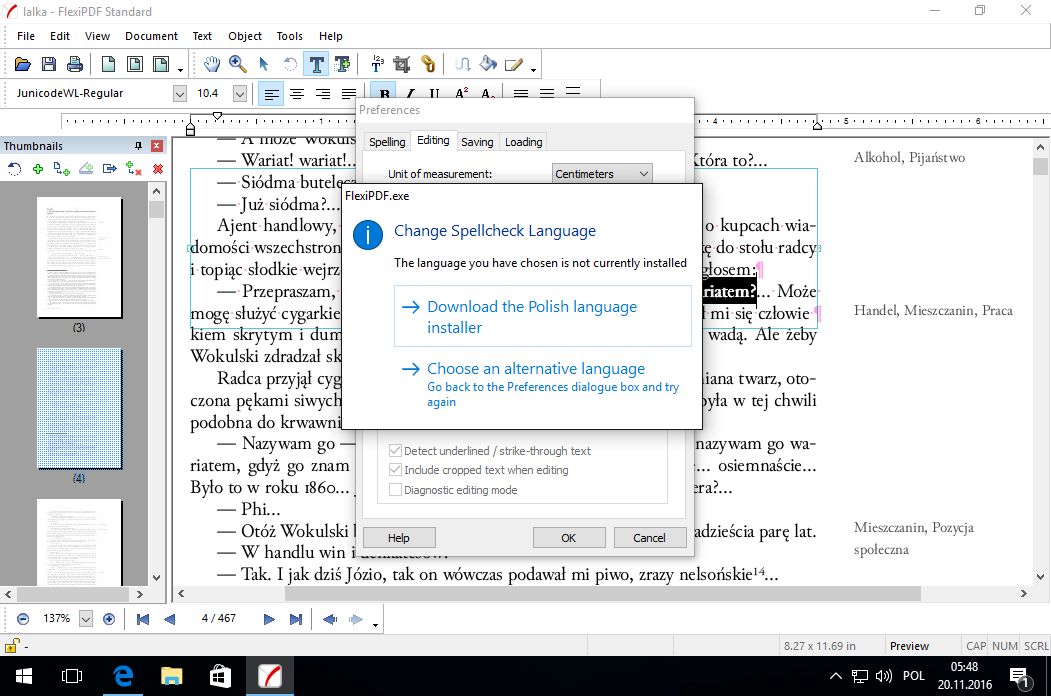The height and width of the screenshot is (696, 1051).
Task: Expand the font size 10.4 dropdown
Action: [239, 93]
